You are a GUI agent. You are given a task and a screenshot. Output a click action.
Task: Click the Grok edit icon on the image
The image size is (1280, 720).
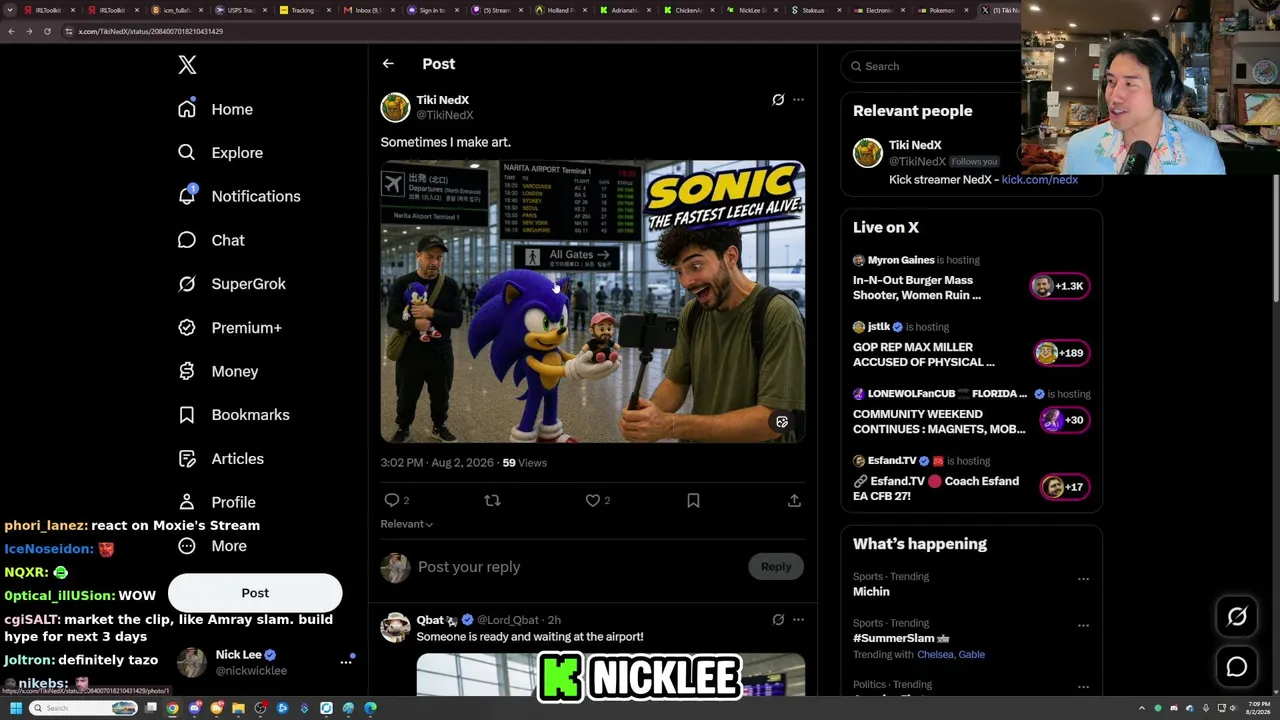(782, 422)
